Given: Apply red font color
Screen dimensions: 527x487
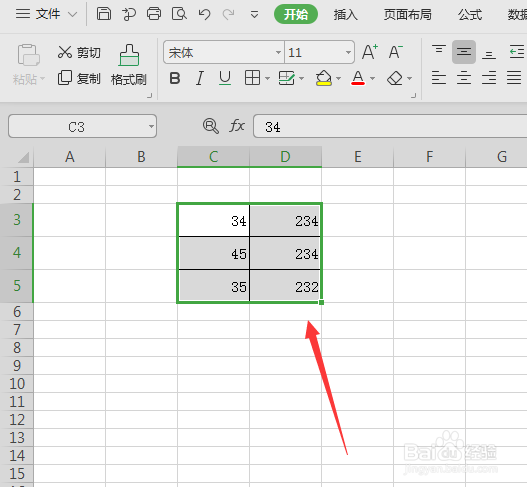Looking at the screenshot, I should [358, 78].
